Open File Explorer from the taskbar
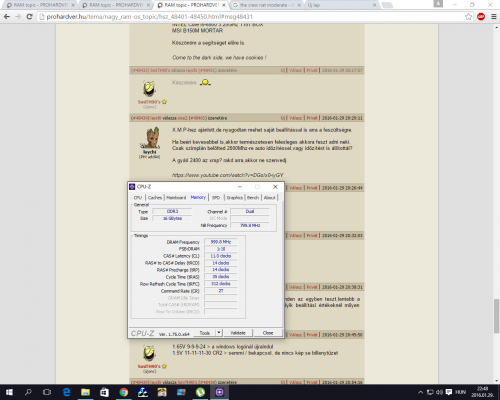Viewport: 500px width, 400px height. pos(85,392)
